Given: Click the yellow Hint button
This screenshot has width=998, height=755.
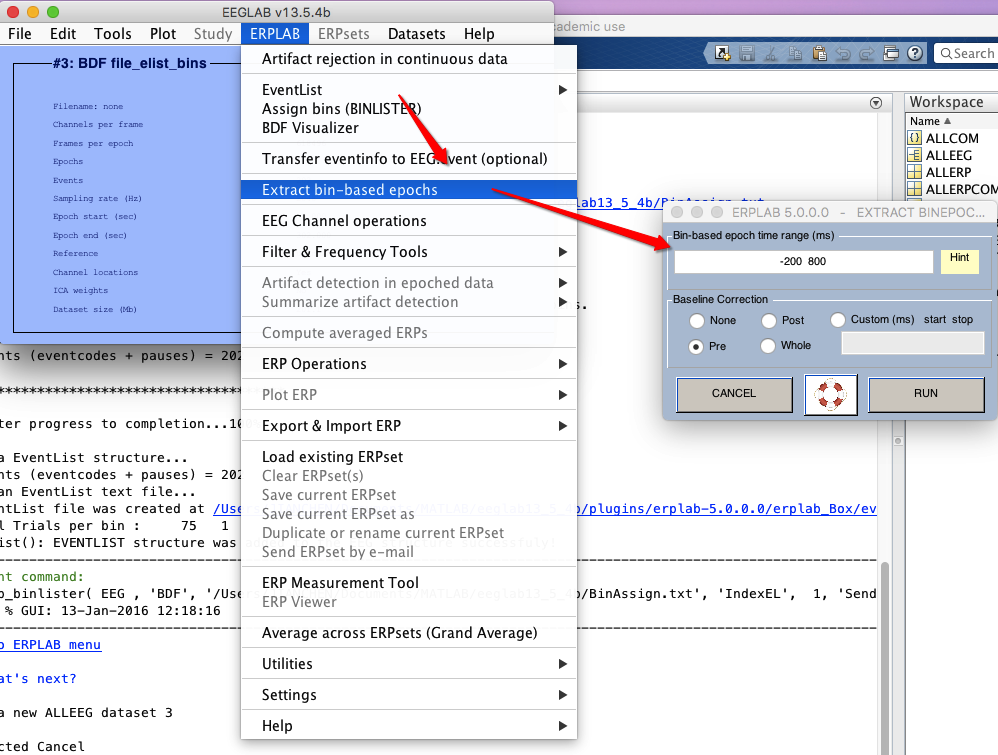Looking at the screenshot, I should 960,261.
